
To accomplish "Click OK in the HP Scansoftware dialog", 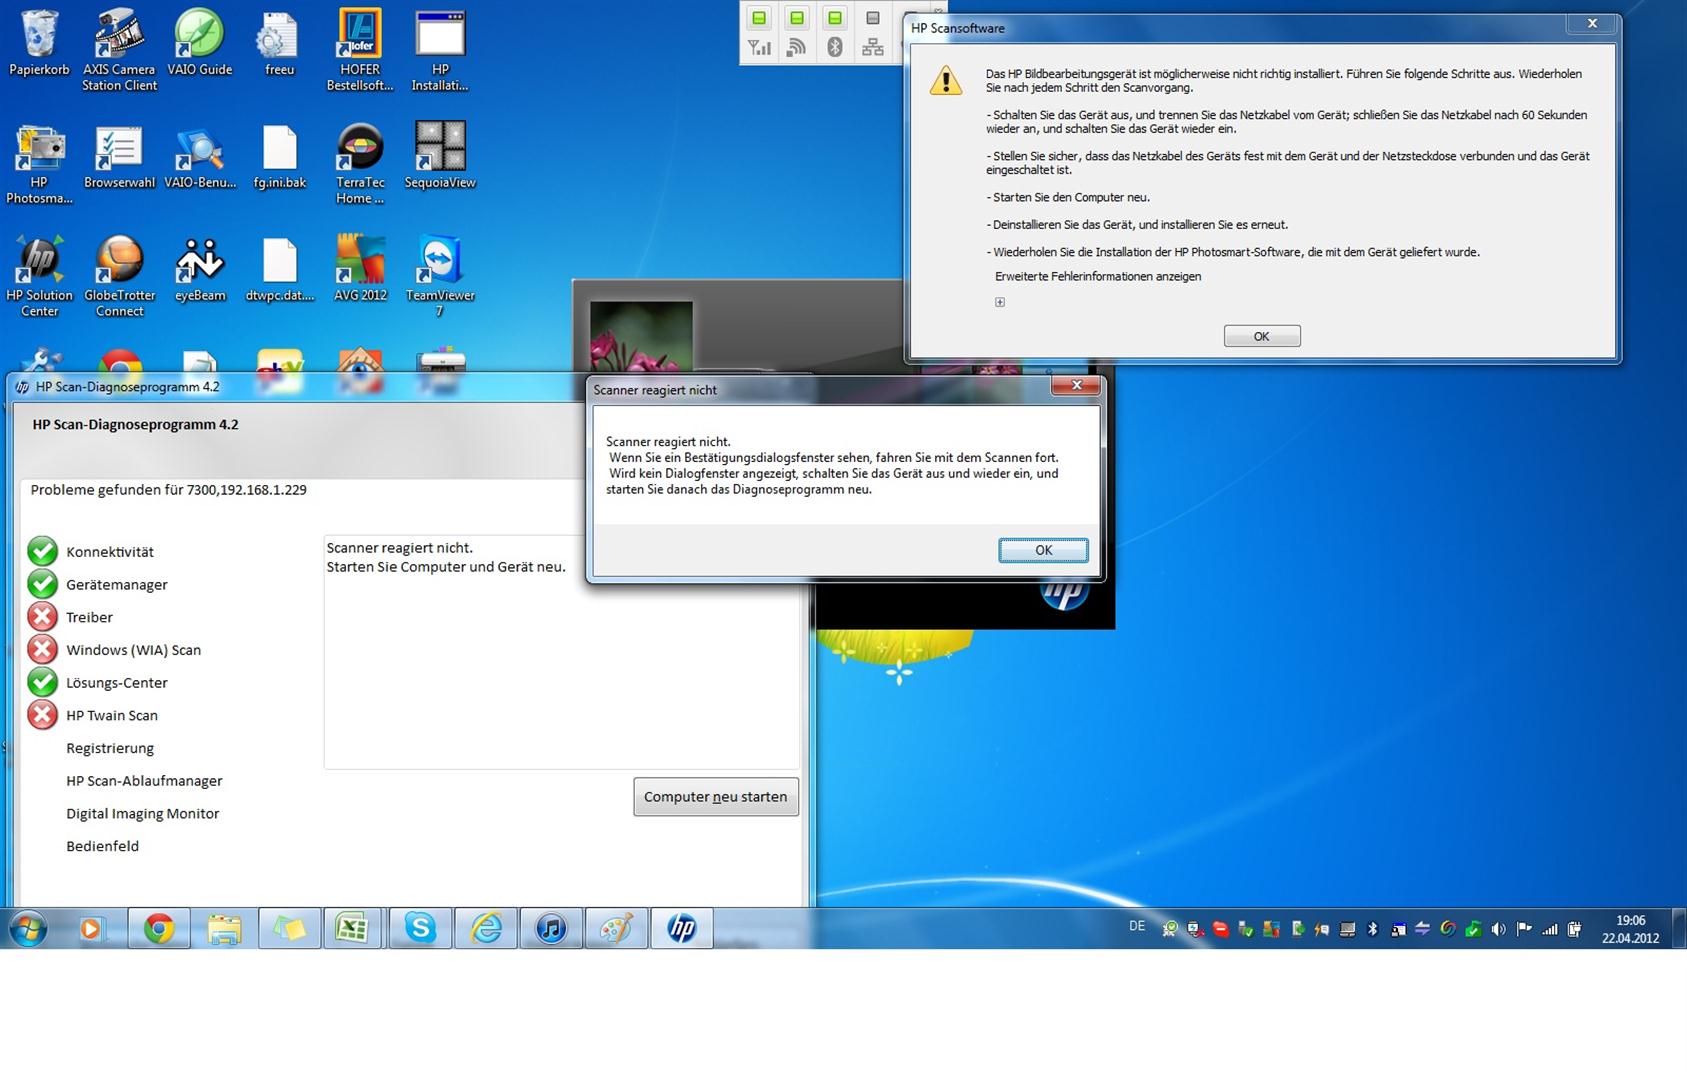I will click(1261, 337).
